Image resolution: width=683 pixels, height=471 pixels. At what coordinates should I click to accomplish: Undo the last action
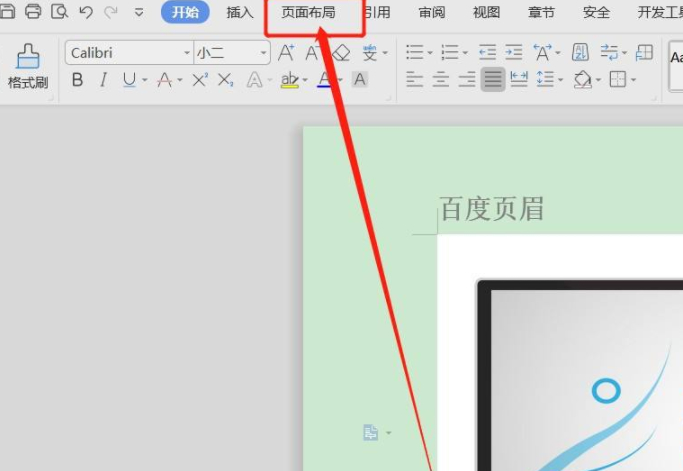click(x=86, y=12)
